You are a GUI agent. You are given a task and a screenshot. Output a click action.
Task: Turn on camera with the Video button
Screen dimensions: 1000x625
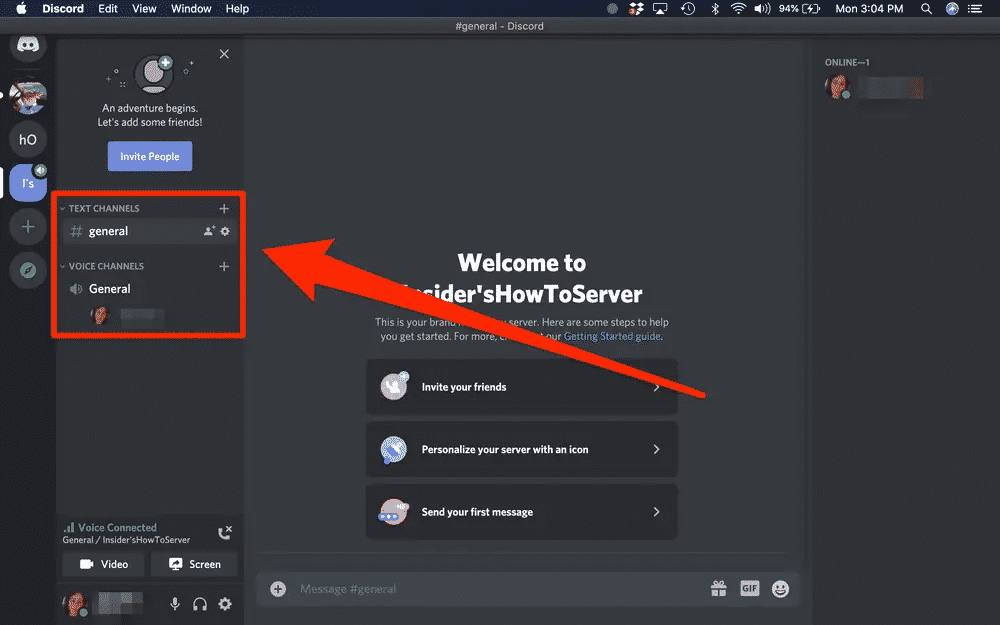(x=102, y=564)
